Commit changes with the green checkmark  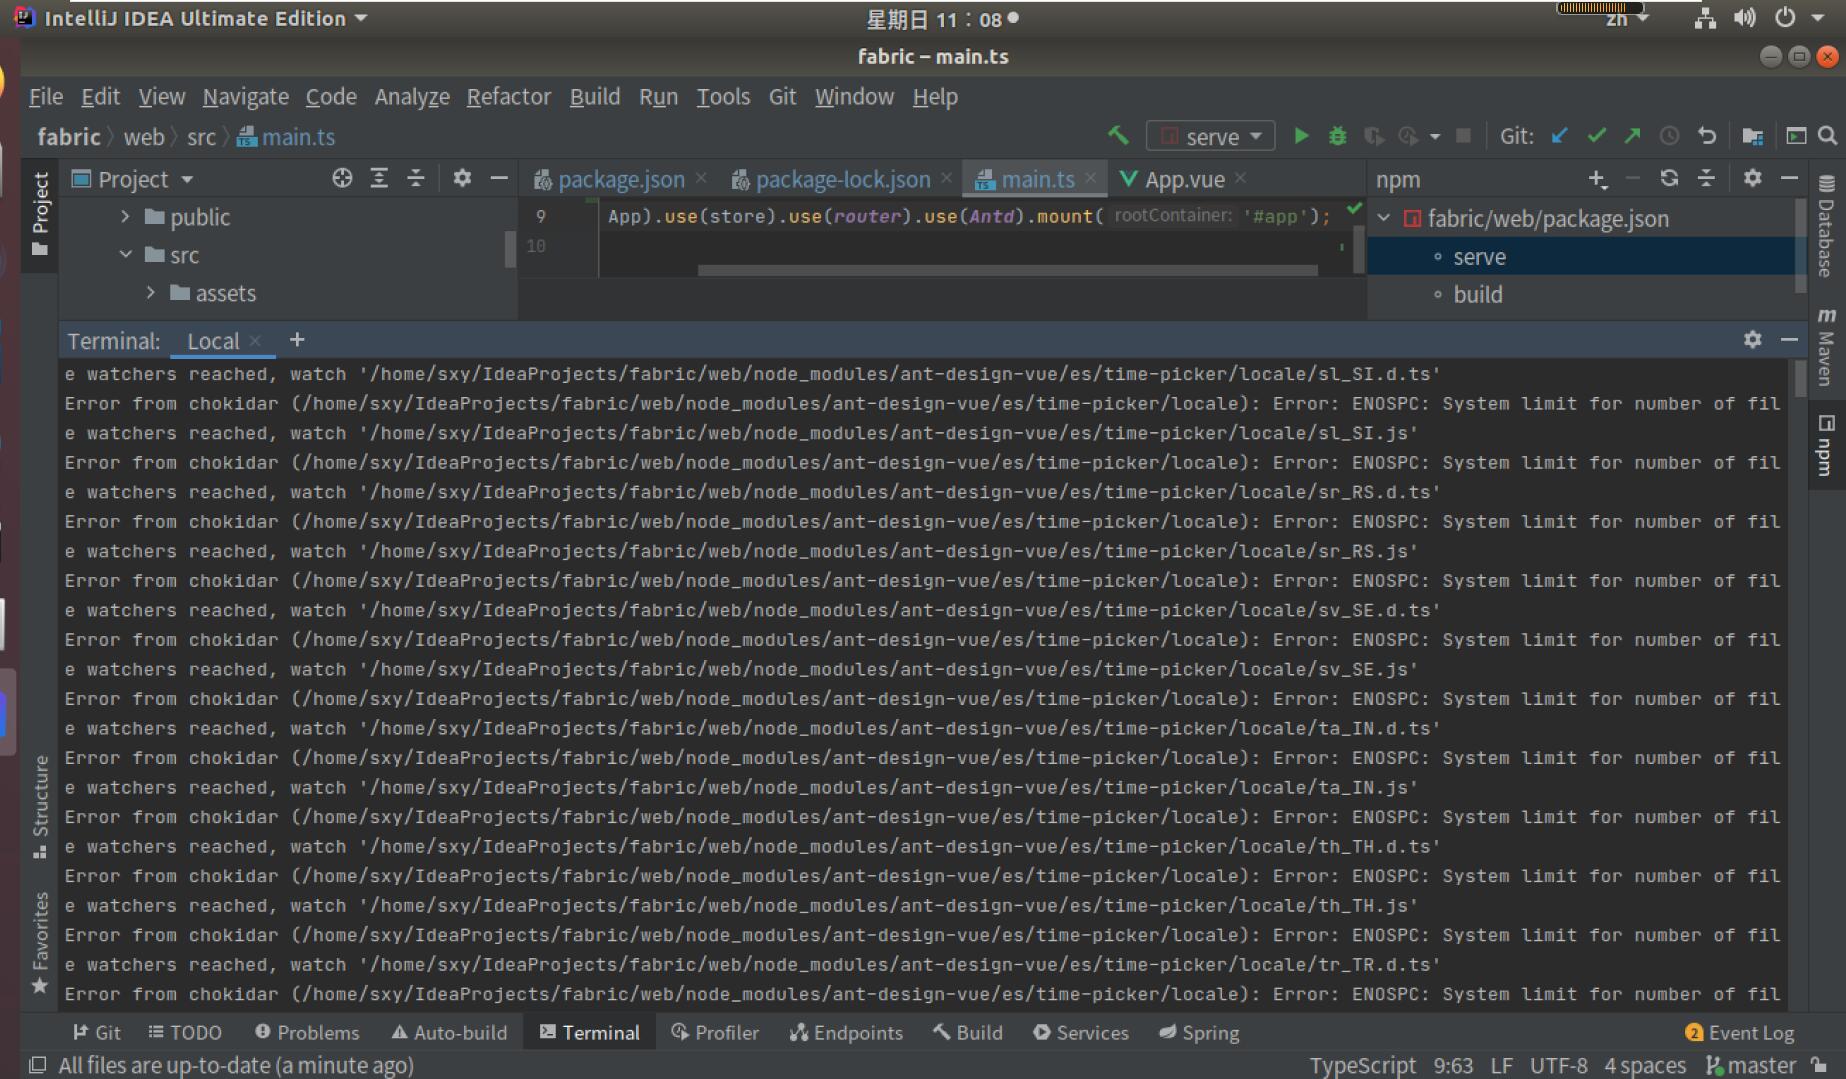tap(1596, 136)
